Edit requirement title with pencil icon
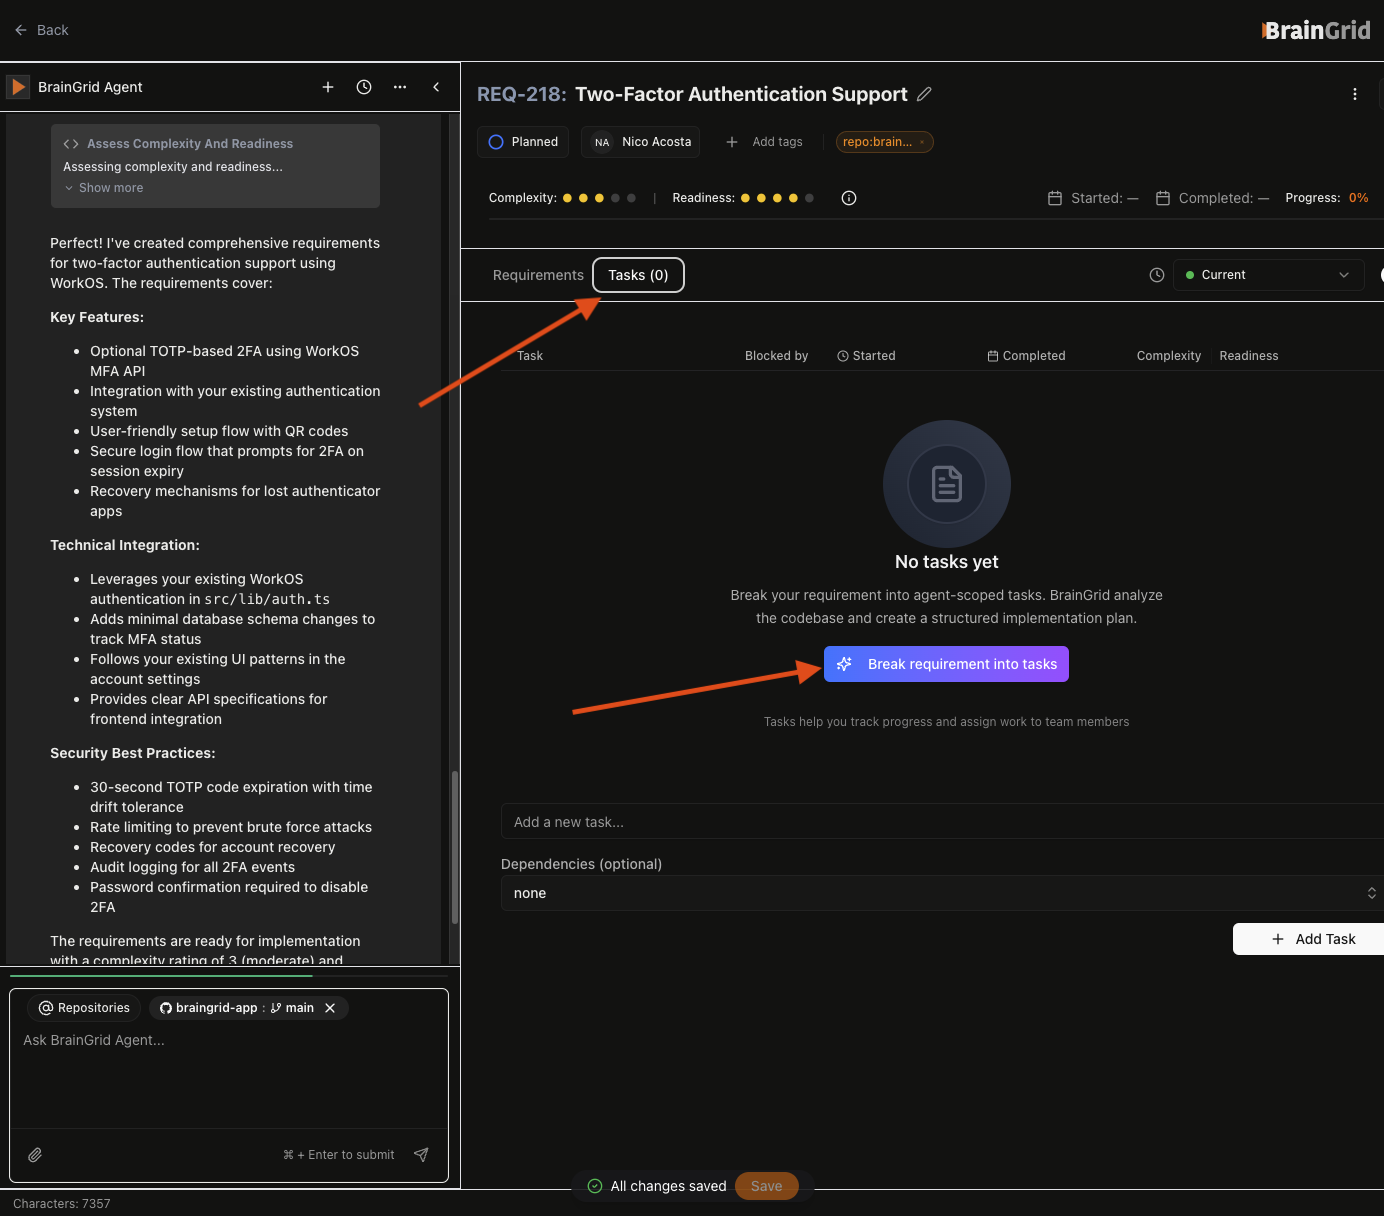Image resolution: width=1384 pixels, height=1216 pixels. [x=924, y=94]
